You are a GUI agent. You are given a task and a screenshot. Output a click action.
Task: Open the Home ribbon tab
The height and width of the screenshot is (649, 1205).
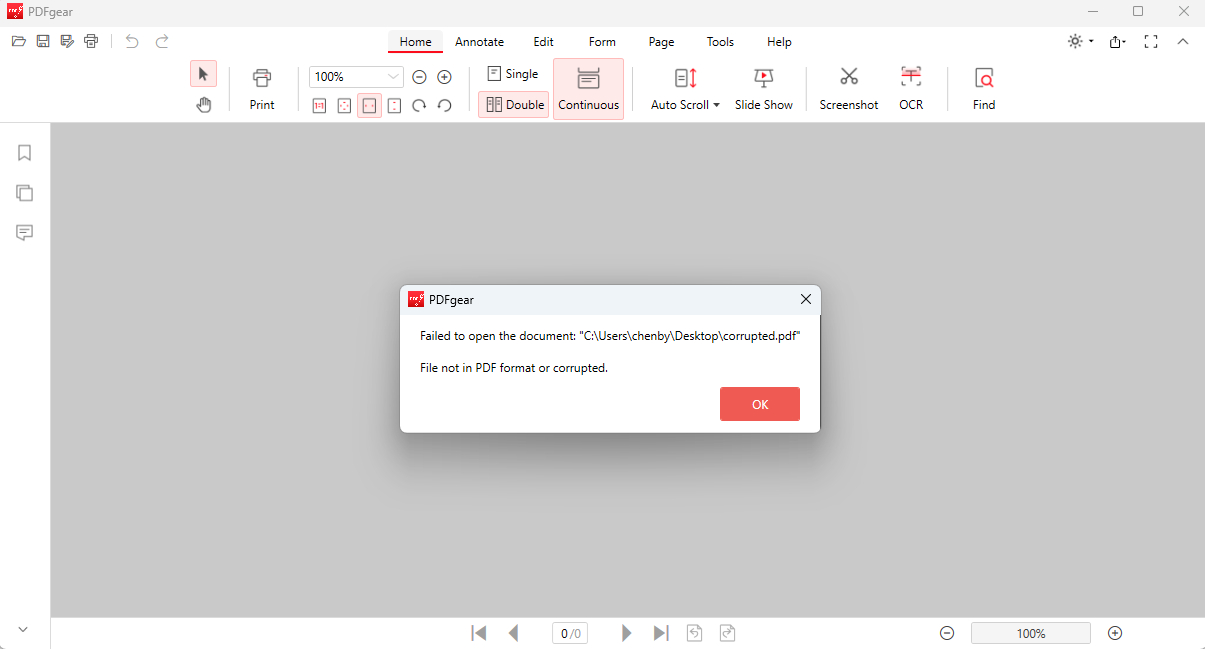[x=415, y=42]
